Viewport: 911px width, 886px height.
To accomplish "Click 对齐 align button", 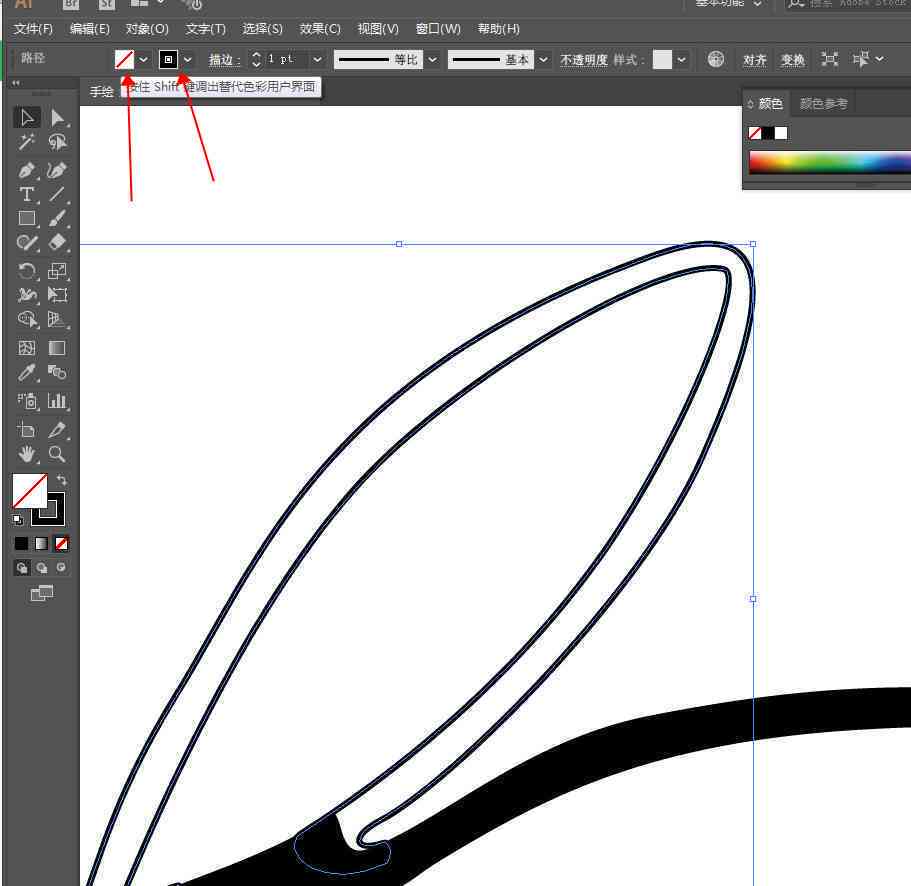I will (x=755, y=59).
